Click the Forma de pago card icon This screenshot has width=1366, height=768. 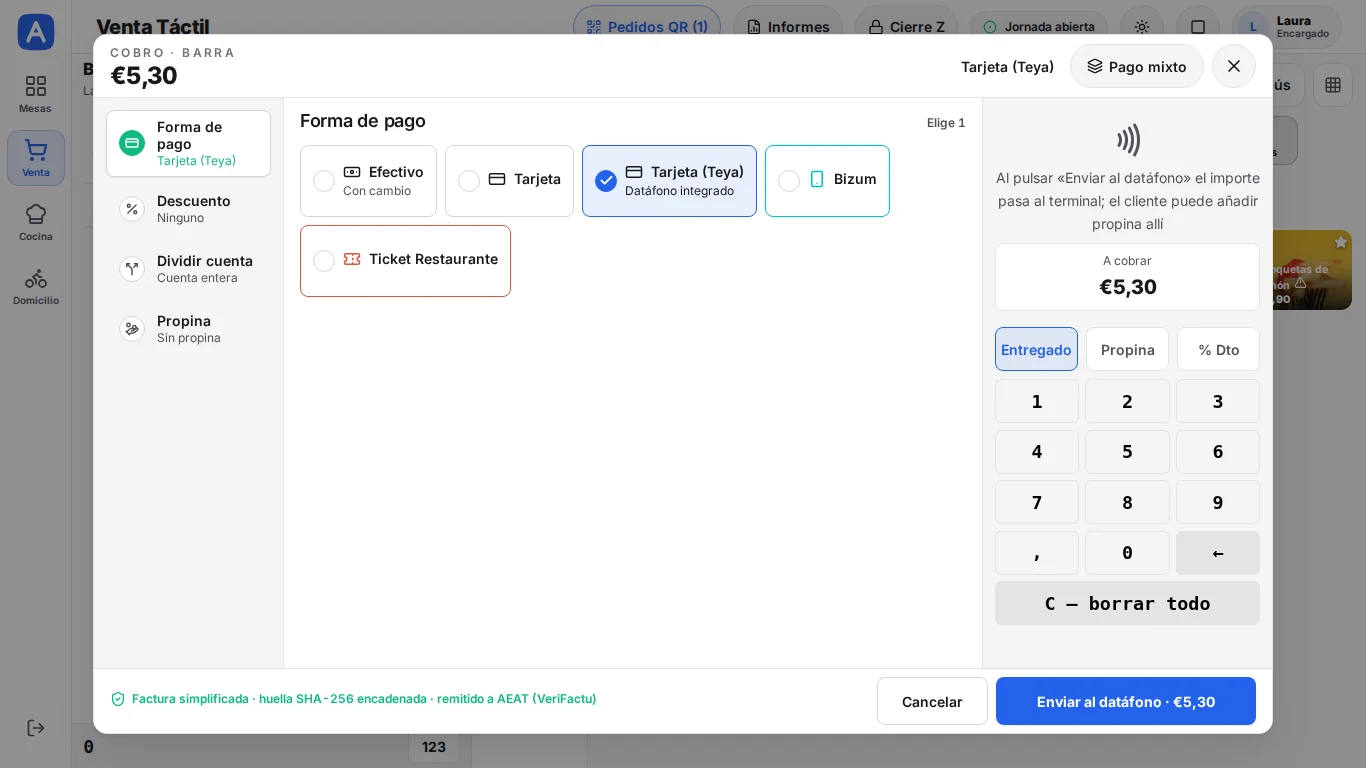click(132, 143)
